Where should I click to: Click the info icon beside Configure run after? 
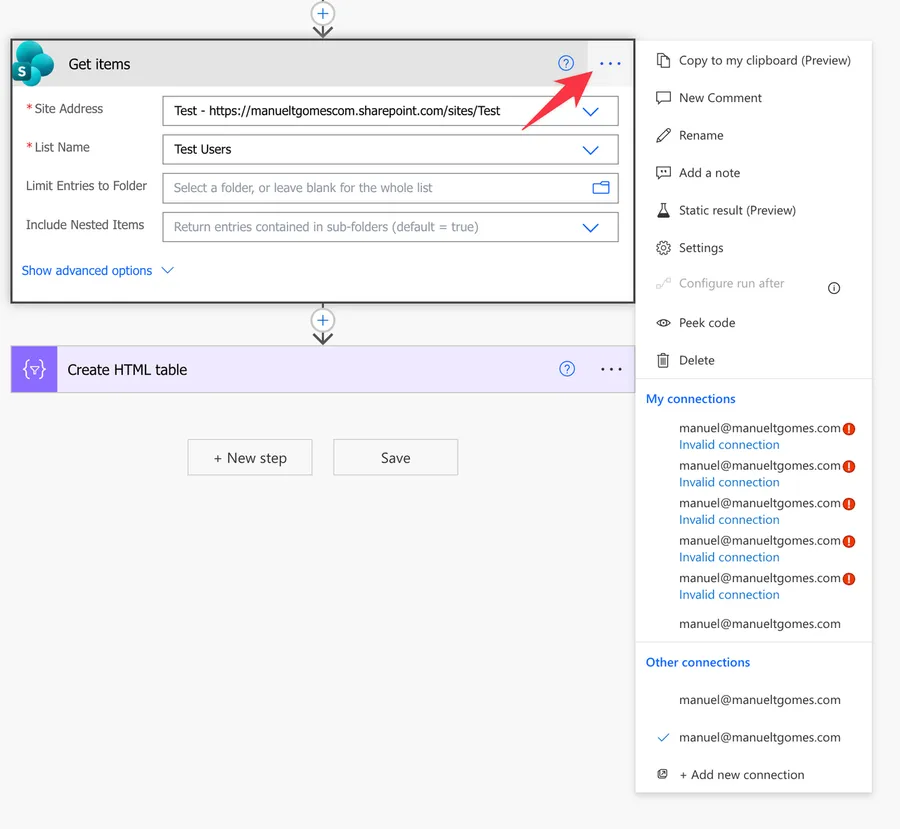[x=834, y=288]
